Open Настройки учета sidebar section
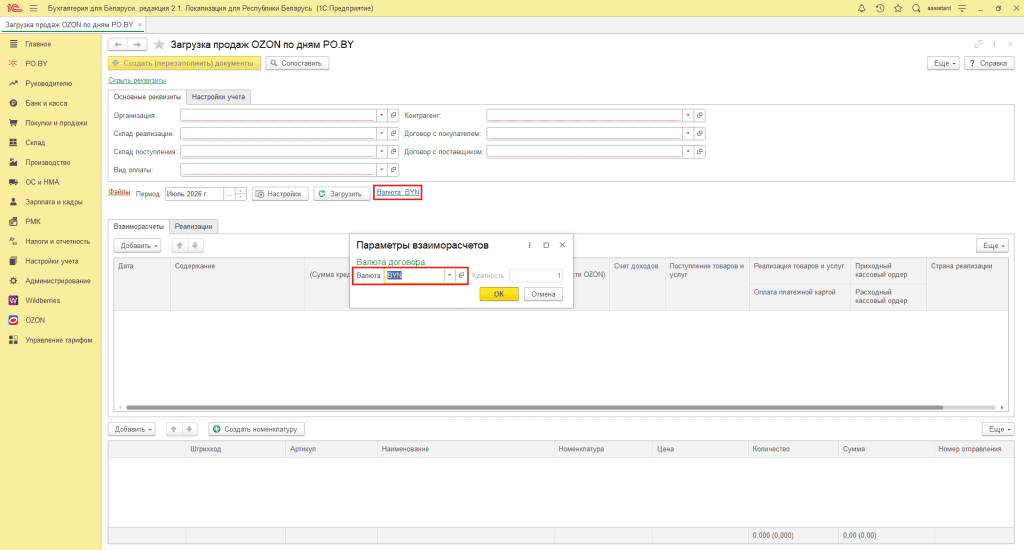The height and width of the screenshot is (550, 1024). point(51,261)
